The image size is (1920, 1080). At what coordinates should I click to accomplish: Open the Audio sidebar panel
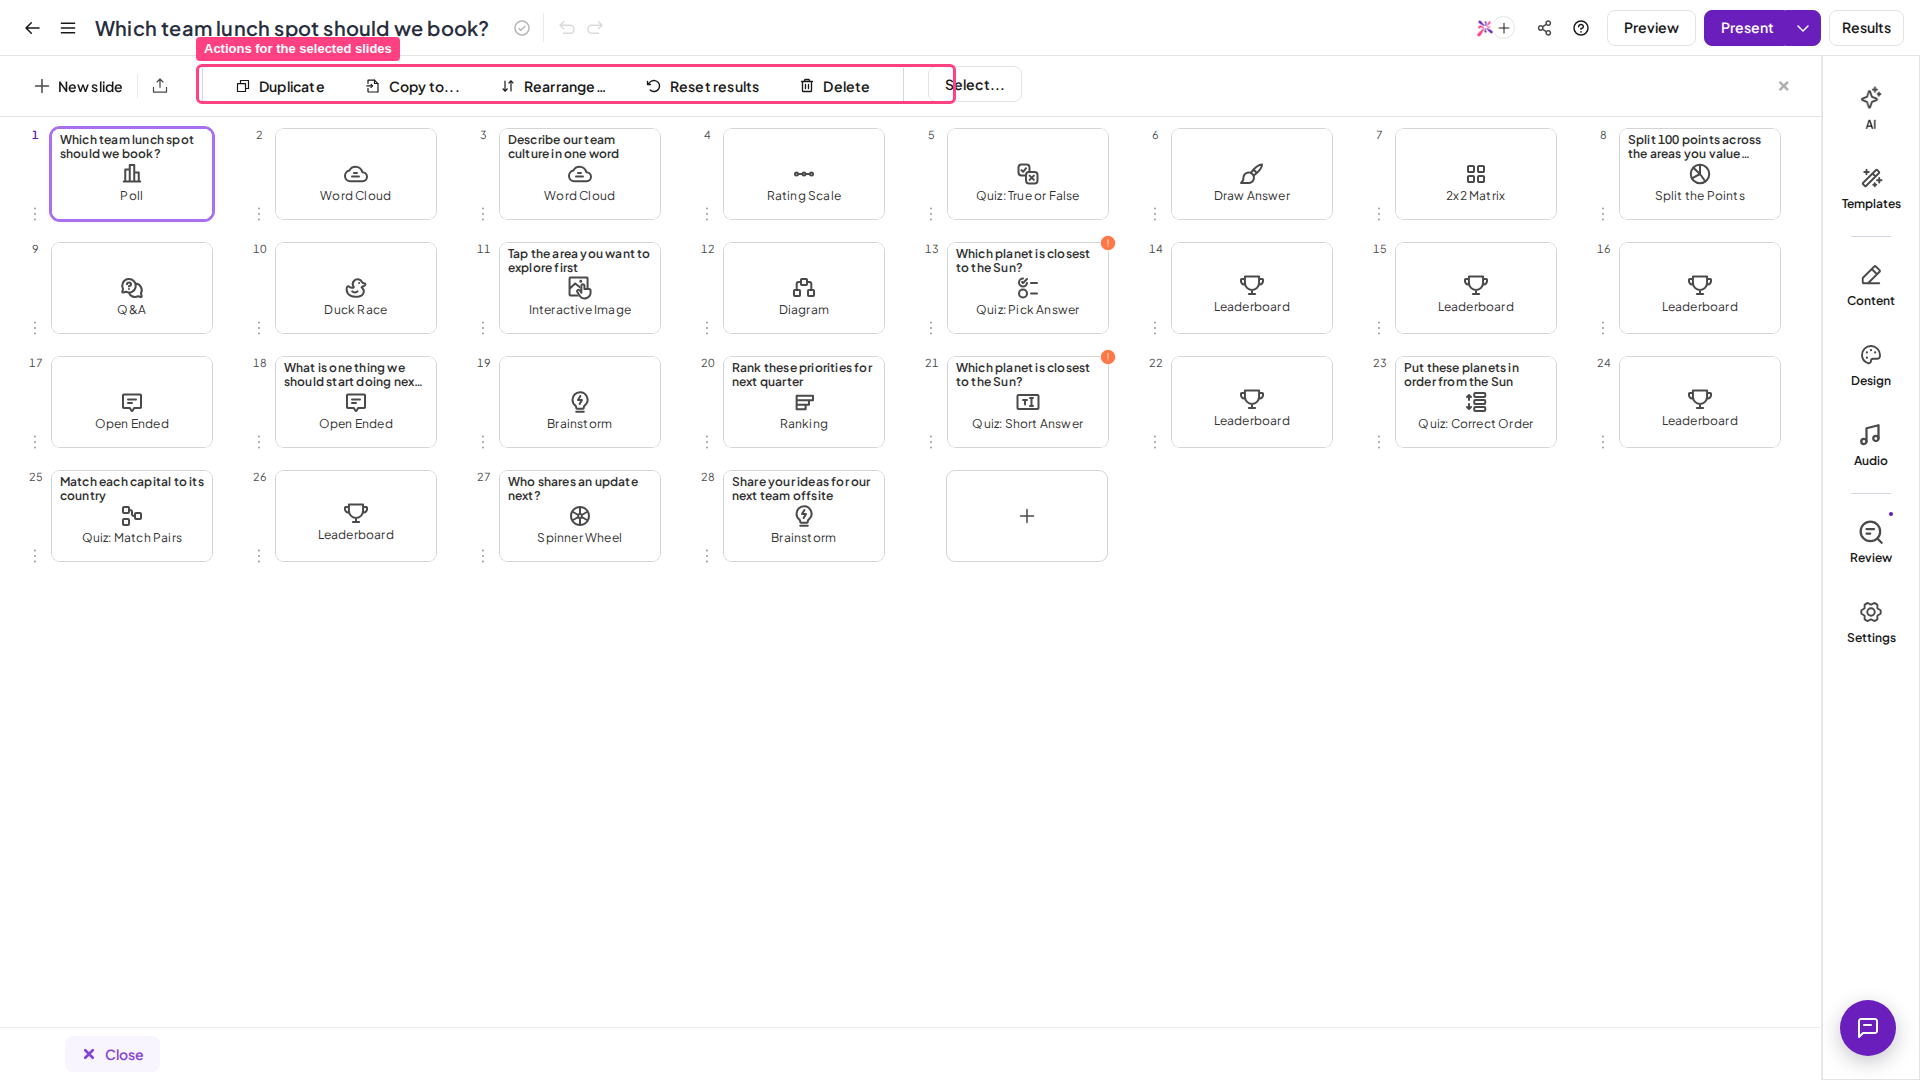click(1870, 445)
